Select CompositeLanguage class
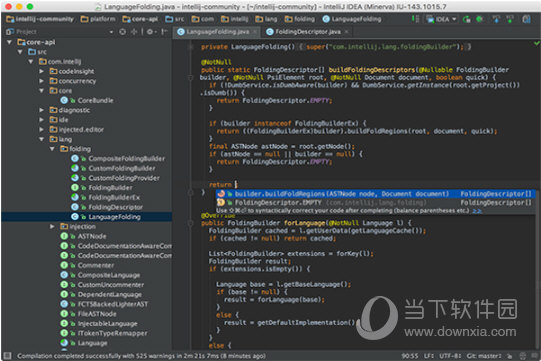The height and width of the screenshot is (361, 541). tap(100, 275)
